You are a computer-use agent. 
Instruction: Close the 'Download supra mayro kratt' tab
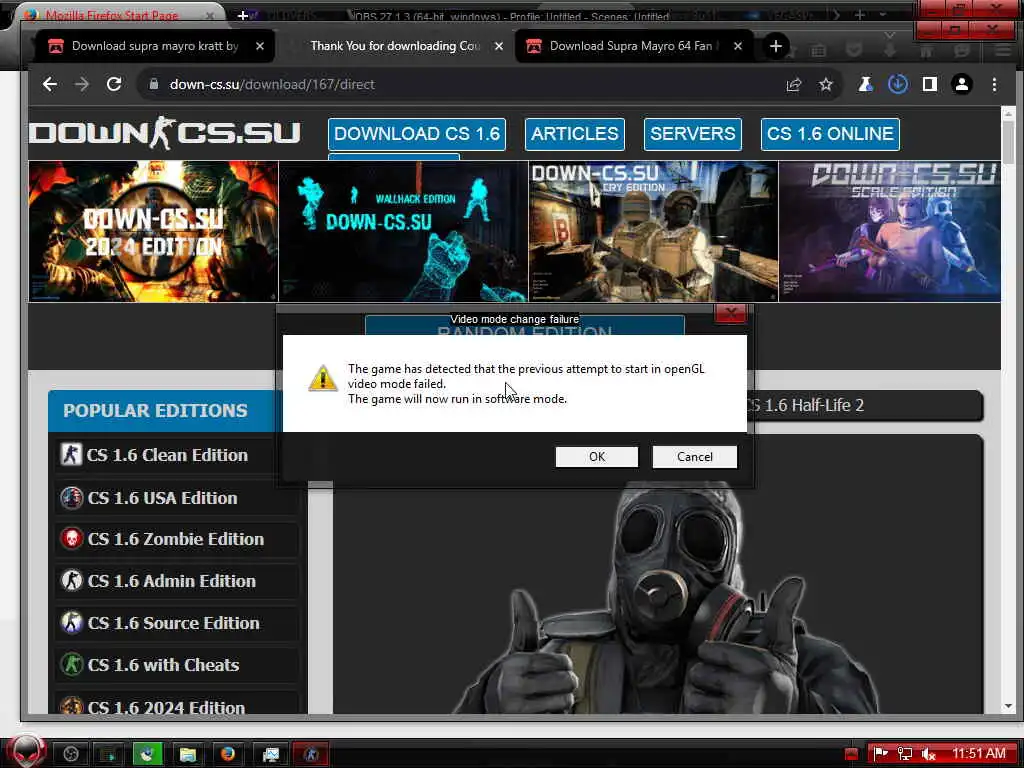pyautogui.click(x=260, y=46)
